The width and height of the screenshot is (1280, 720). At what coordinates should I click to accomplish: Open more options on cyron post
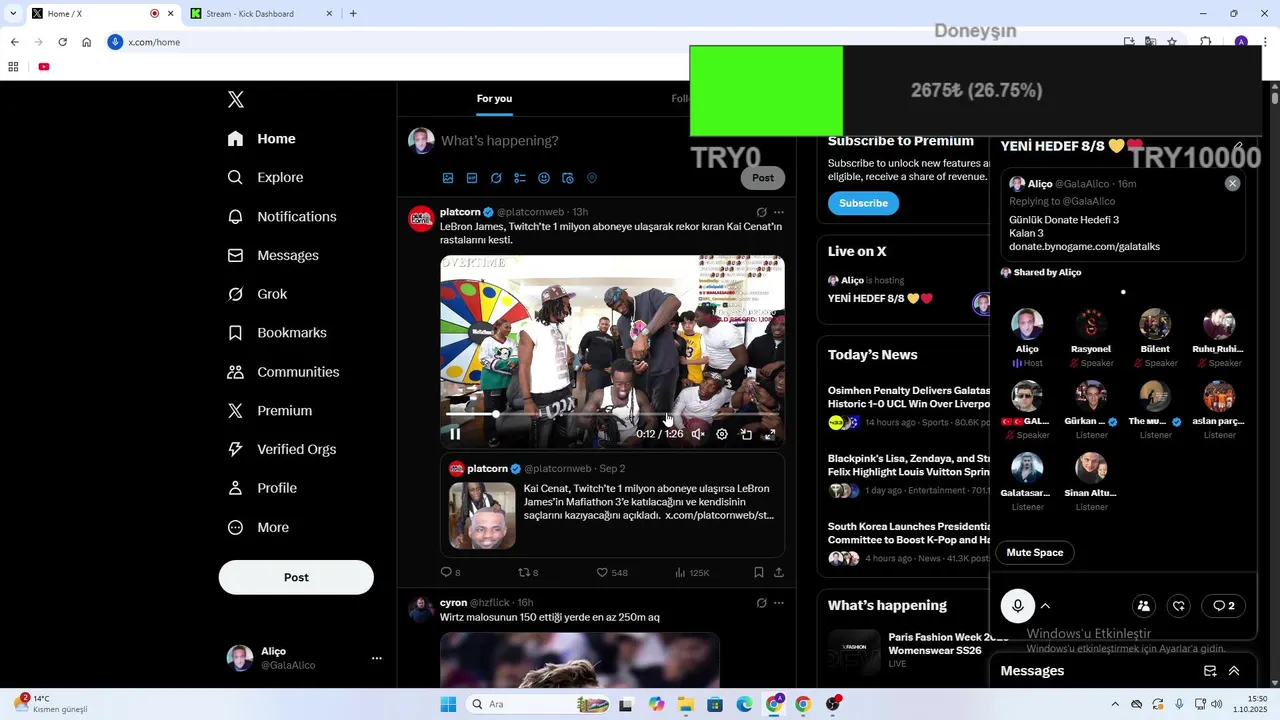(x=779, y=603)
